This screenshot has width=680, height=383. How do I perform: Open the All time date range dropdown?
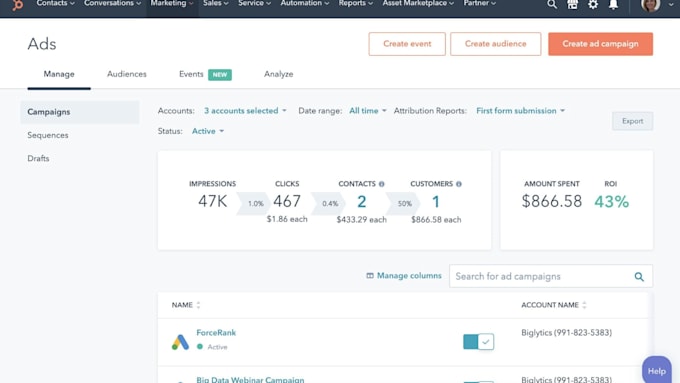(x=367, y=111)
